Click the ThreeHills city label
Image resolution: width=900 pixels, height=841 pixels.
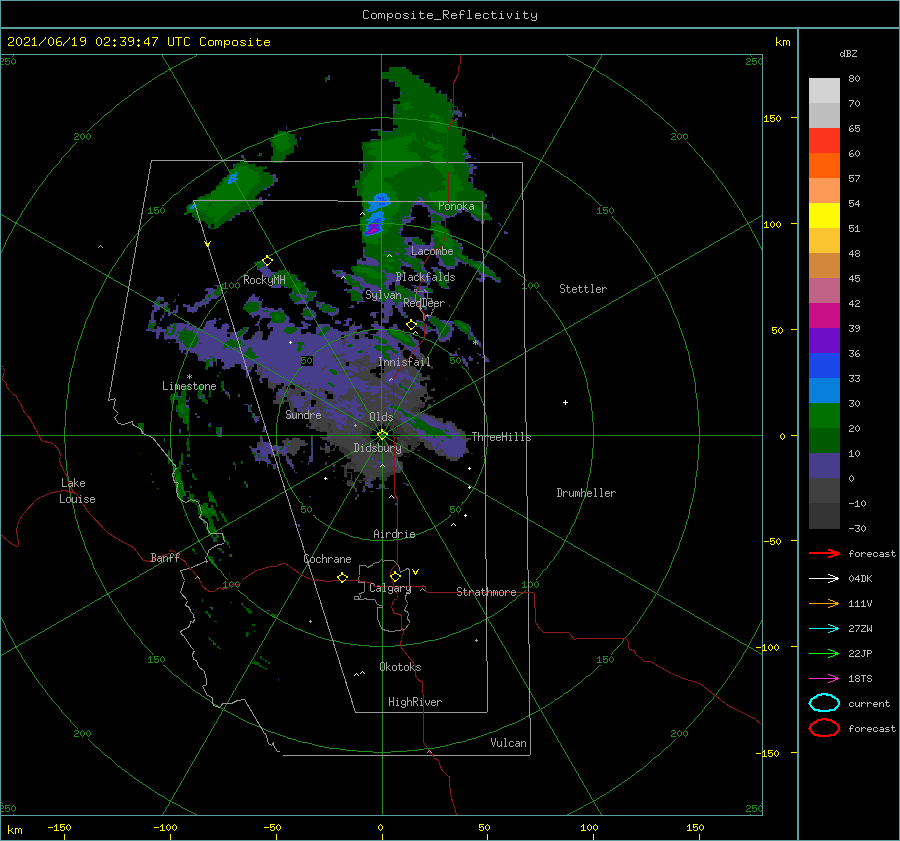click(501, 437)
